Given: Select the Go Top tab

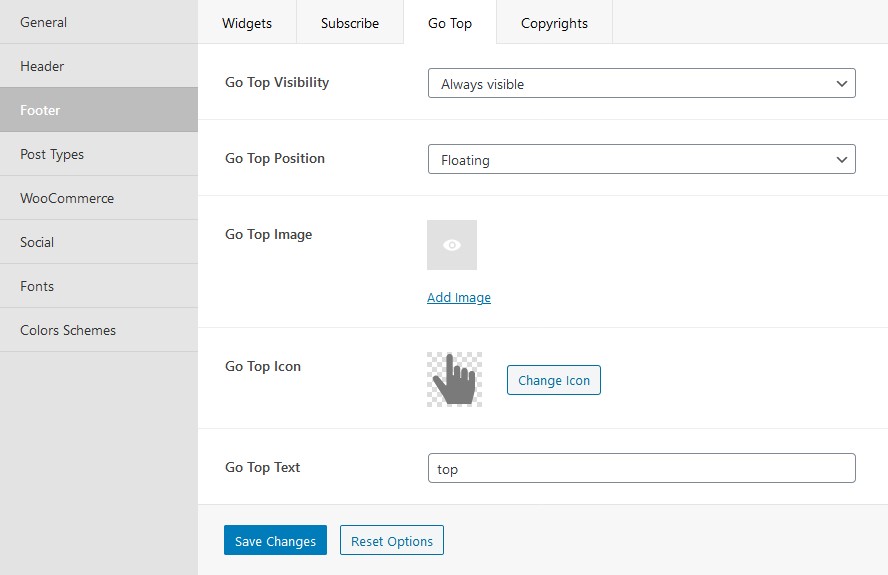Looking at the screenshot, I should [x=450, y=23].
